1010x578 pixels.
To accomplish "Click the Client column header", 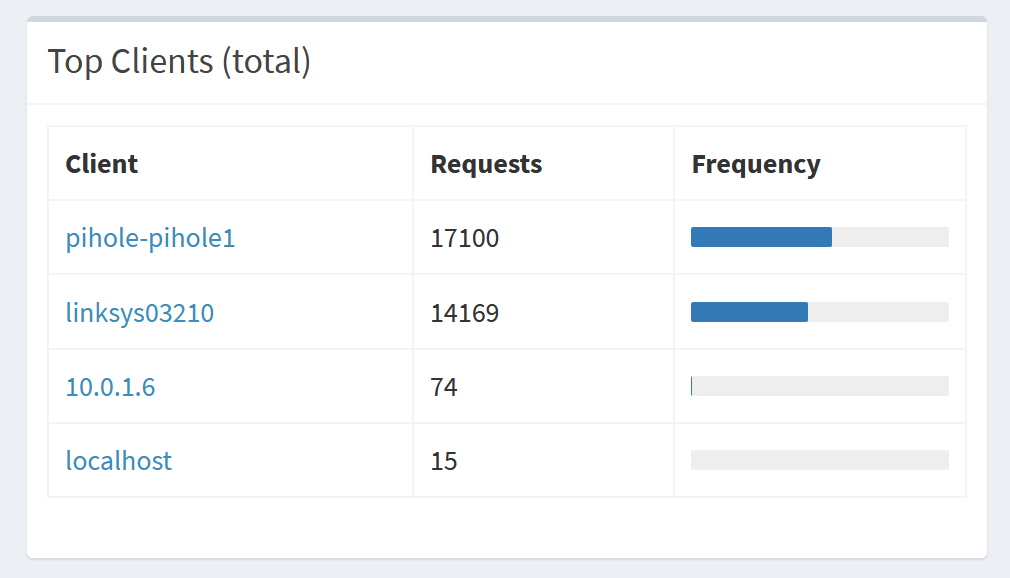I will click(x=101, y=164).
